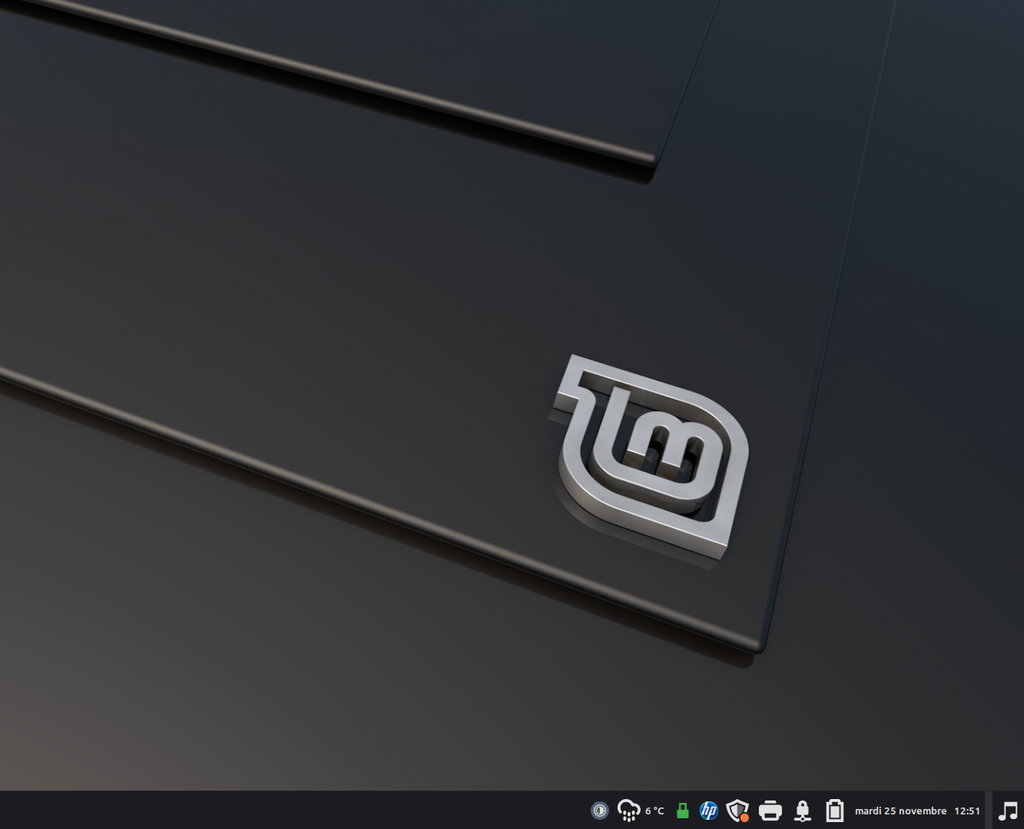Open the HP device manager icon
The width and height of the screenshot is (1024, 829).
coord(709,810)
